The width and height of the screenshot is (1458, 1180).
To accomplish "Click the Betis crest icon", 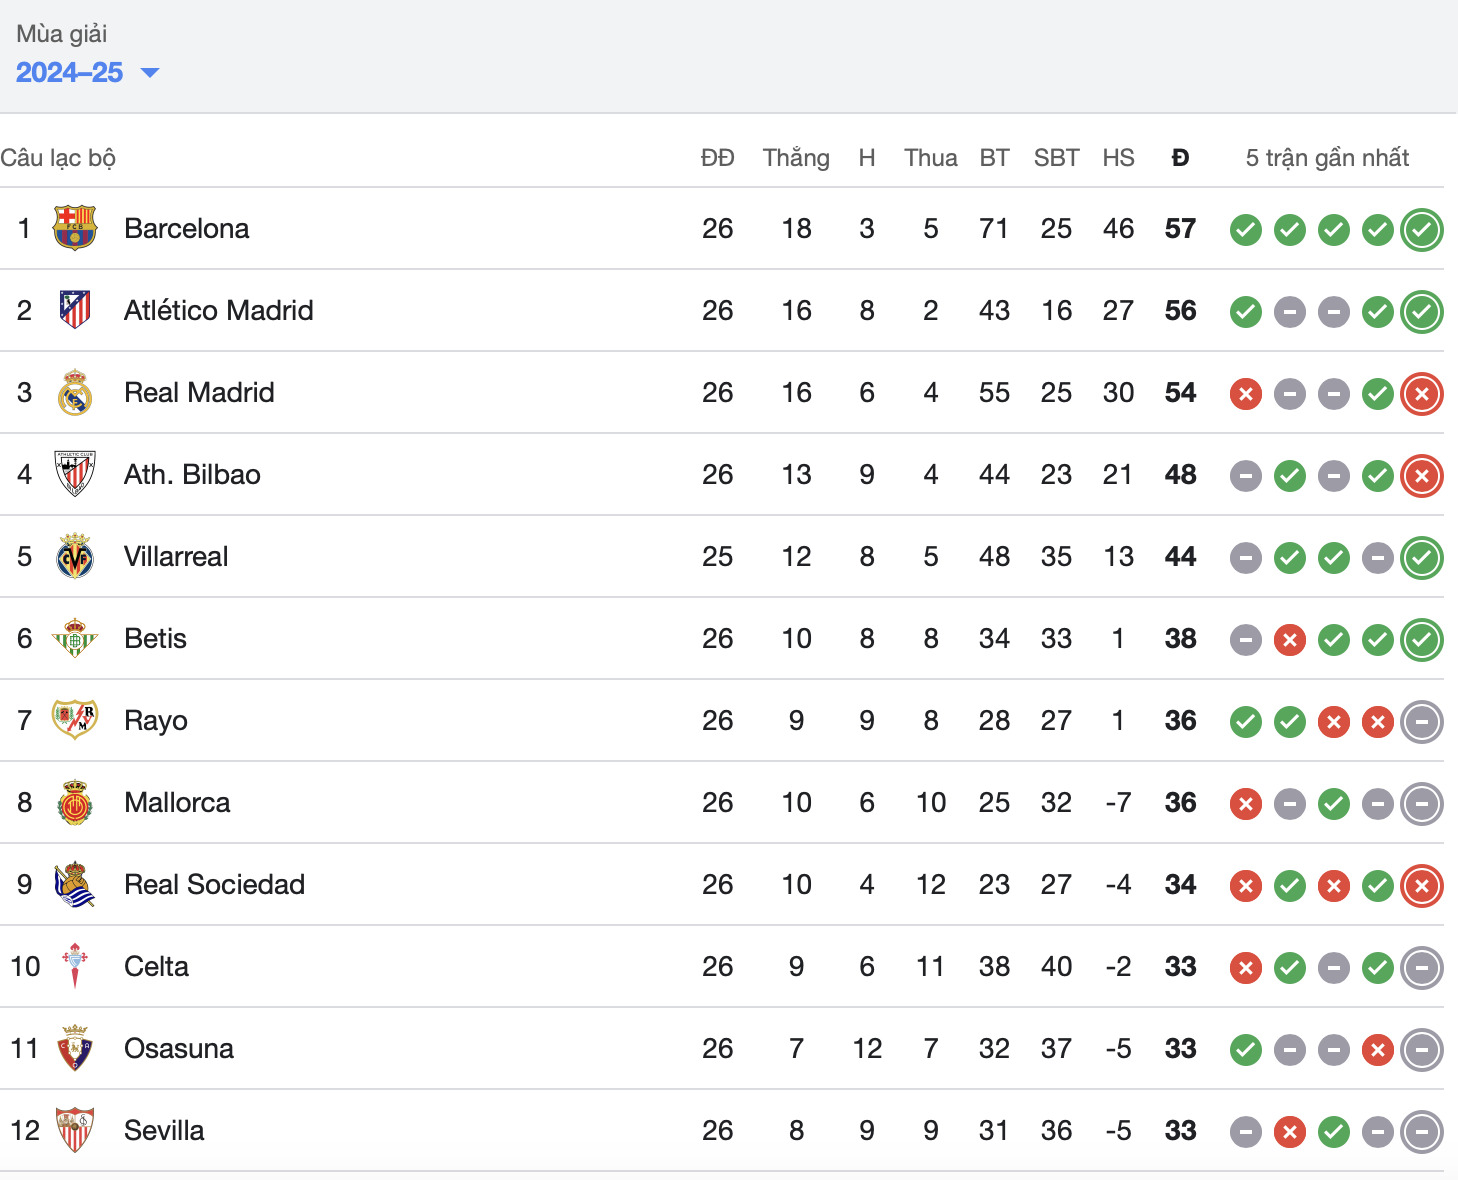I will [75, 638].
